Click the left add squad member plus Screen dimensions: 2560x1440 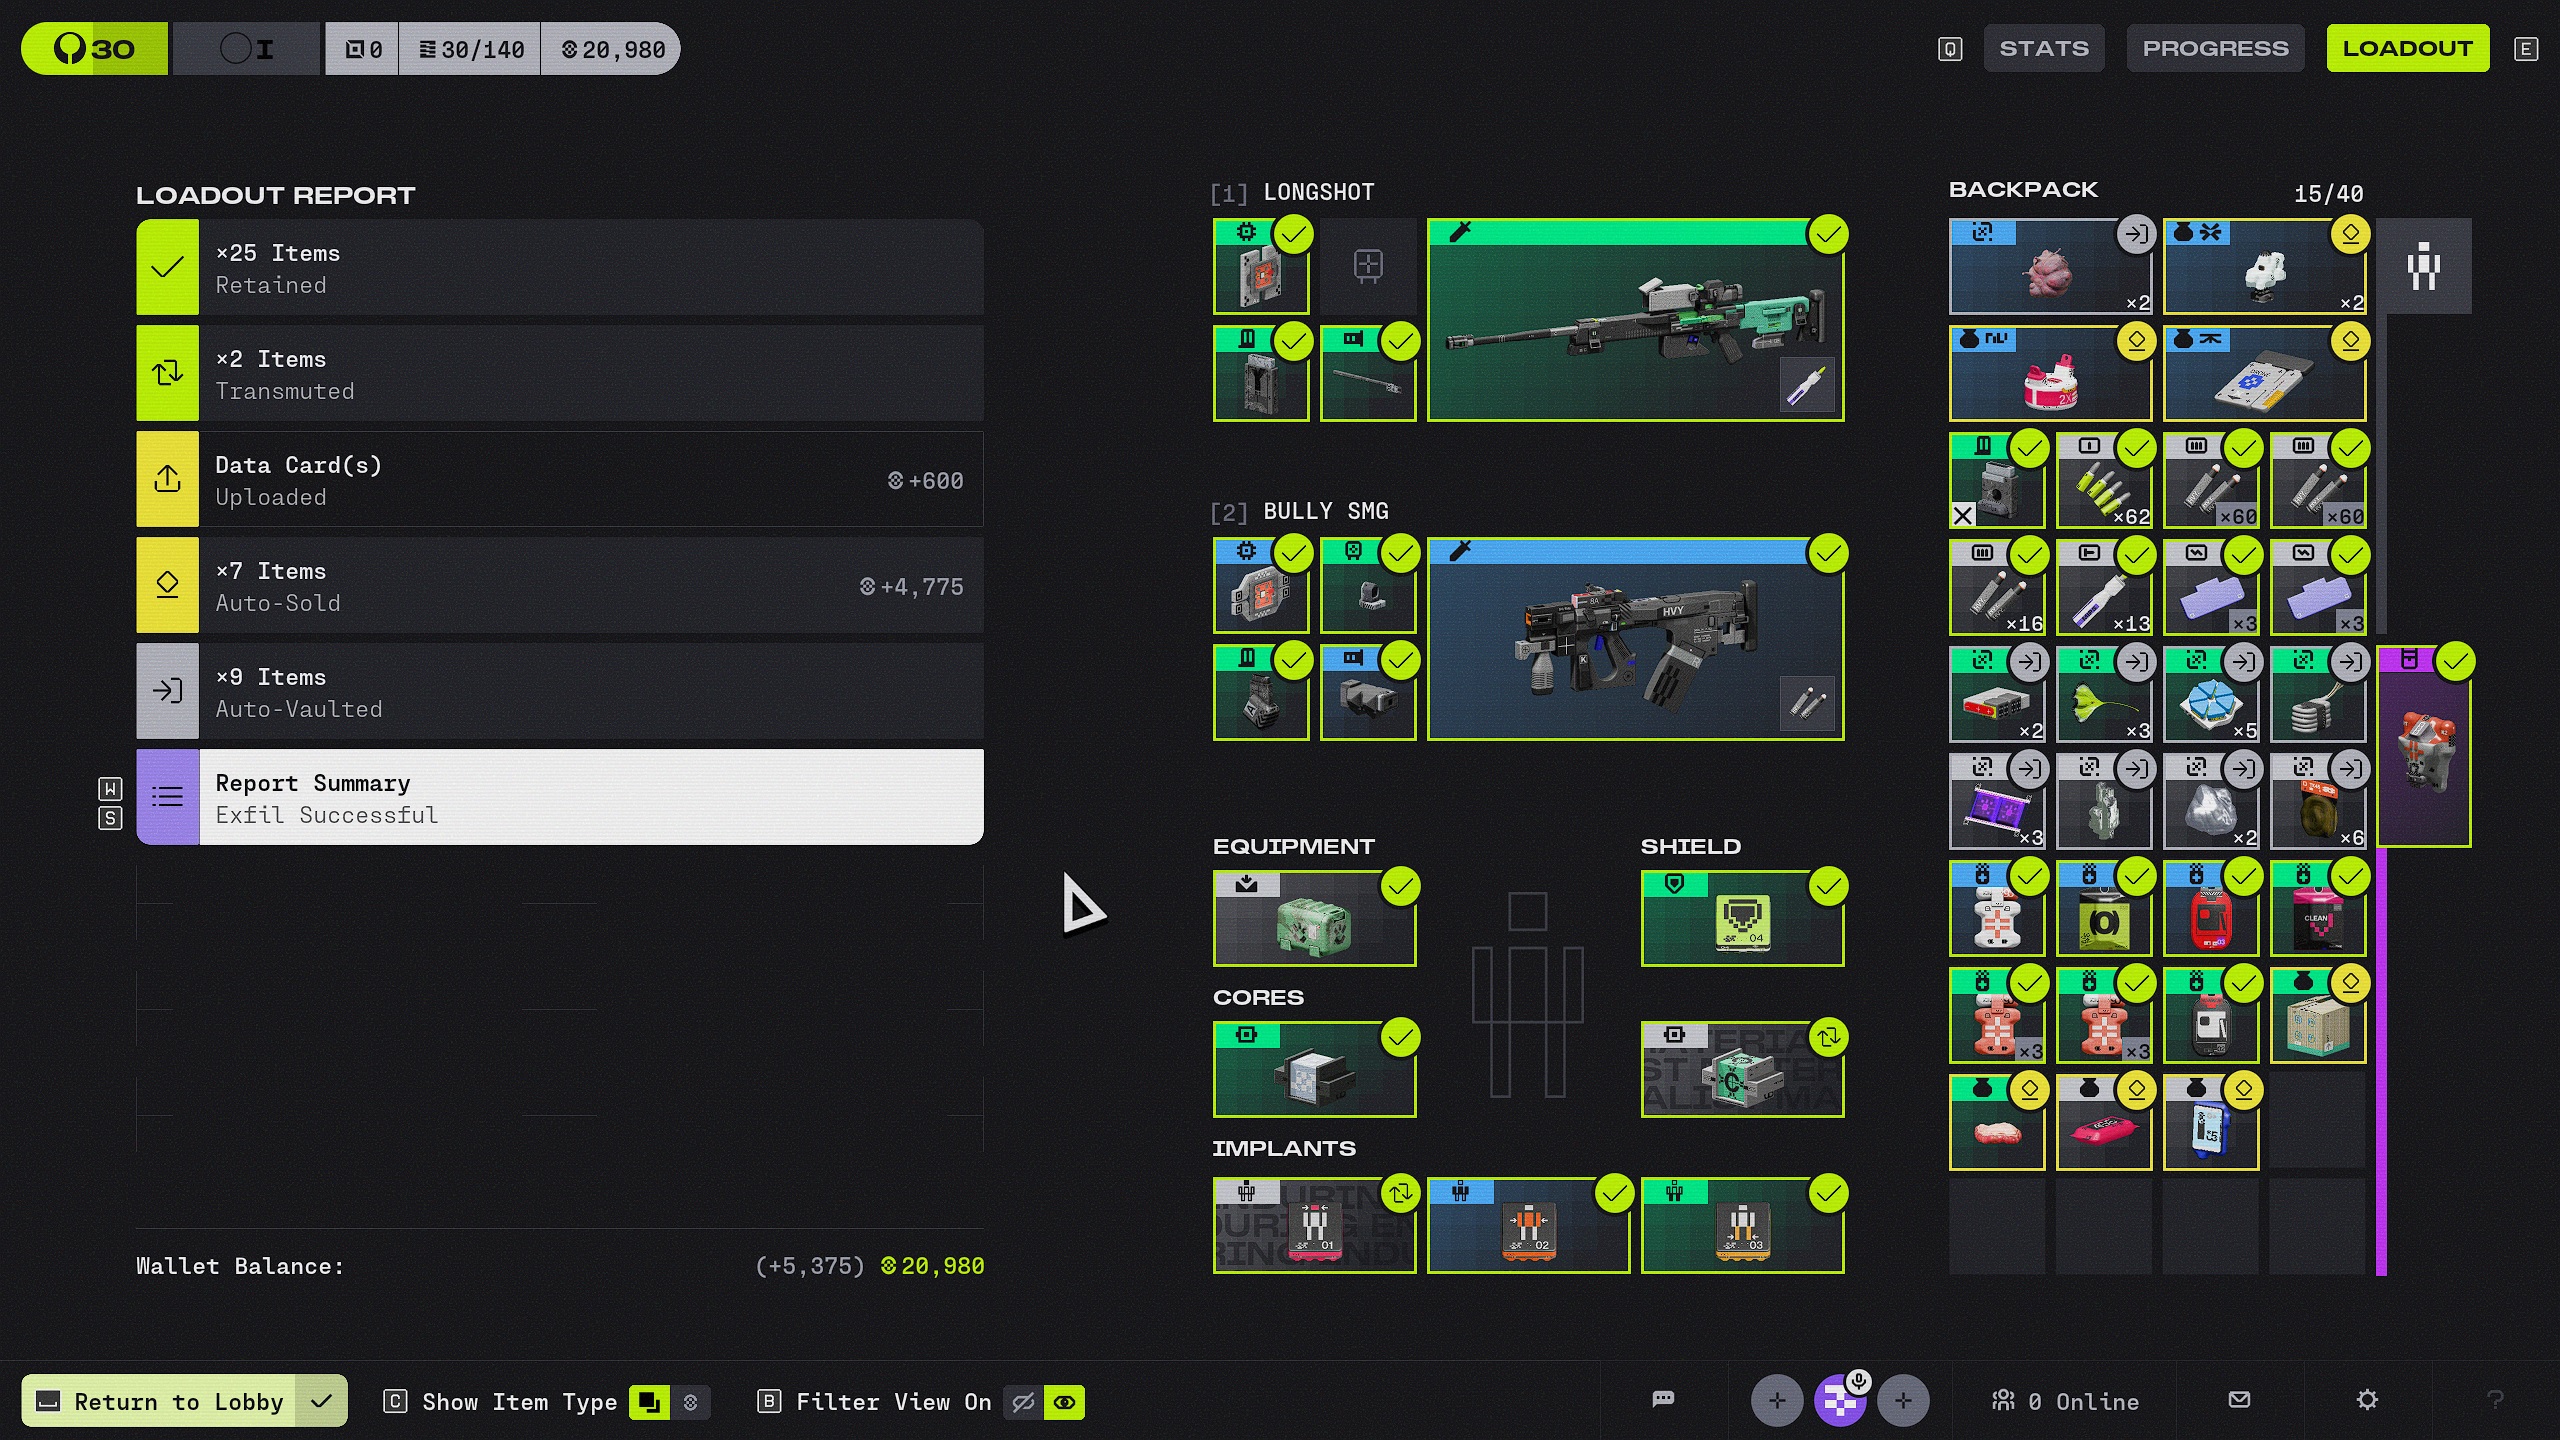1777,1401
